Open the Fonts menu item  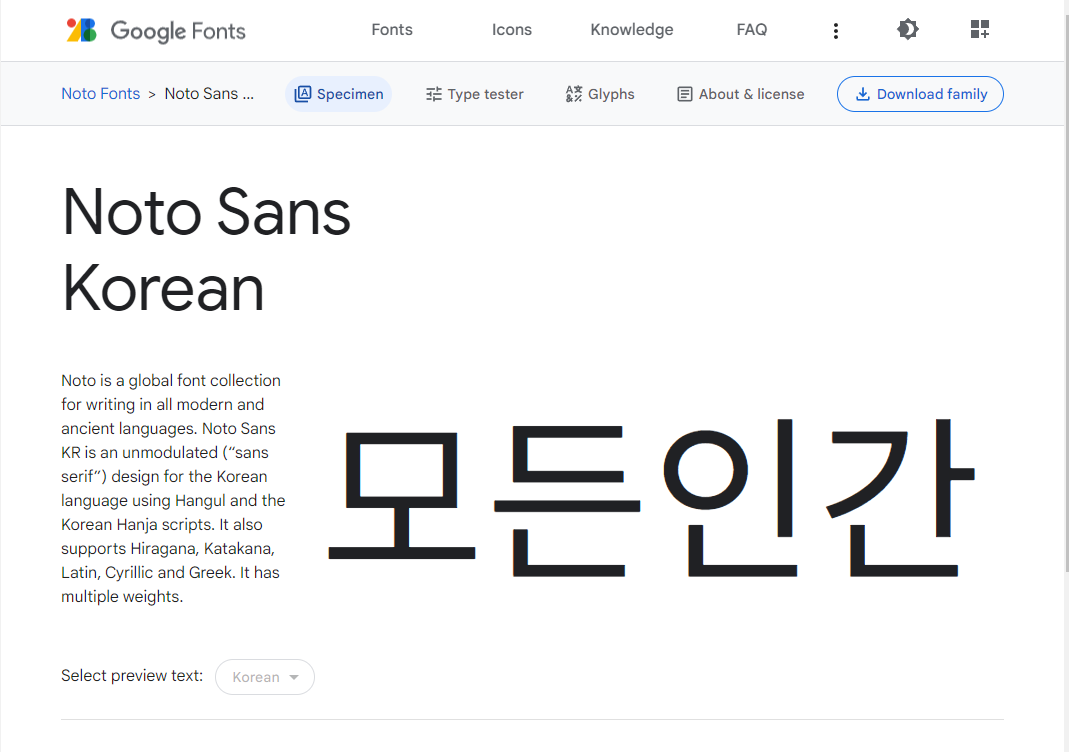pyautogui.click(x=392, y=30)
